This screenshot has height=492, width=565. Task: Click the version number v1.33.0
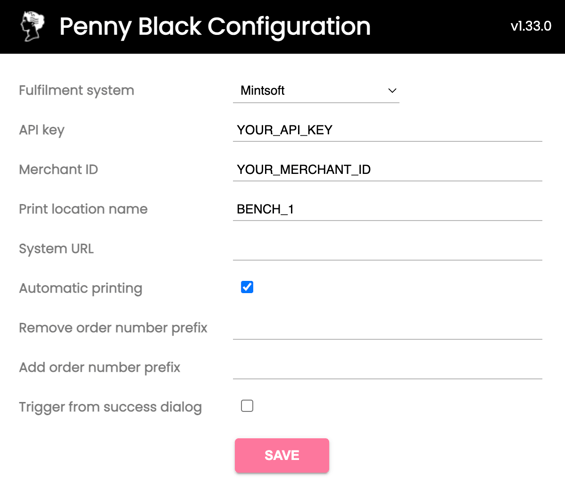[531, 26]
